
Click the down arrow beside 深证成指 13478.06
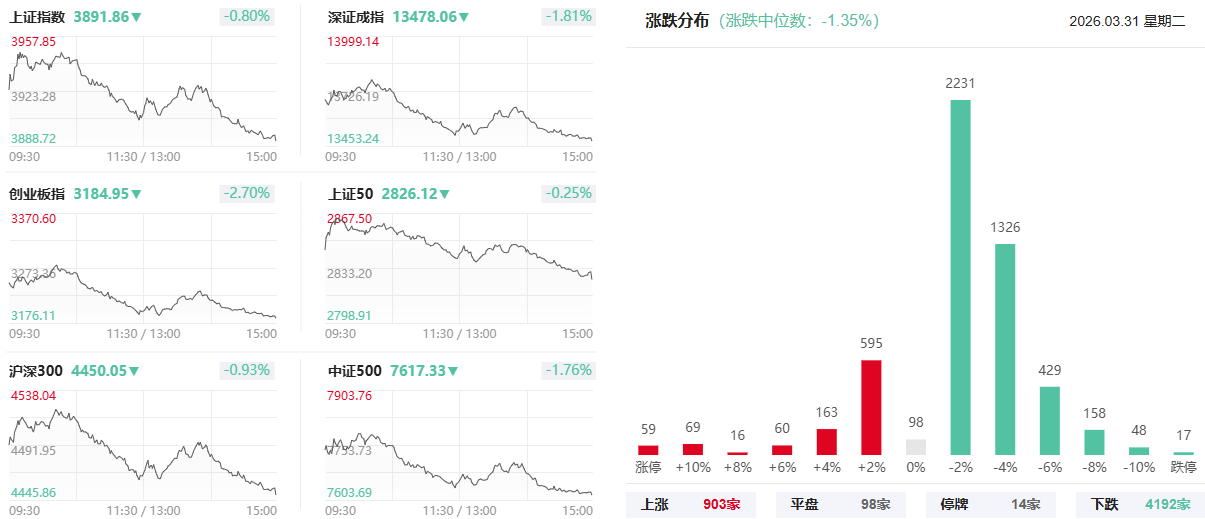coord(465,18)
